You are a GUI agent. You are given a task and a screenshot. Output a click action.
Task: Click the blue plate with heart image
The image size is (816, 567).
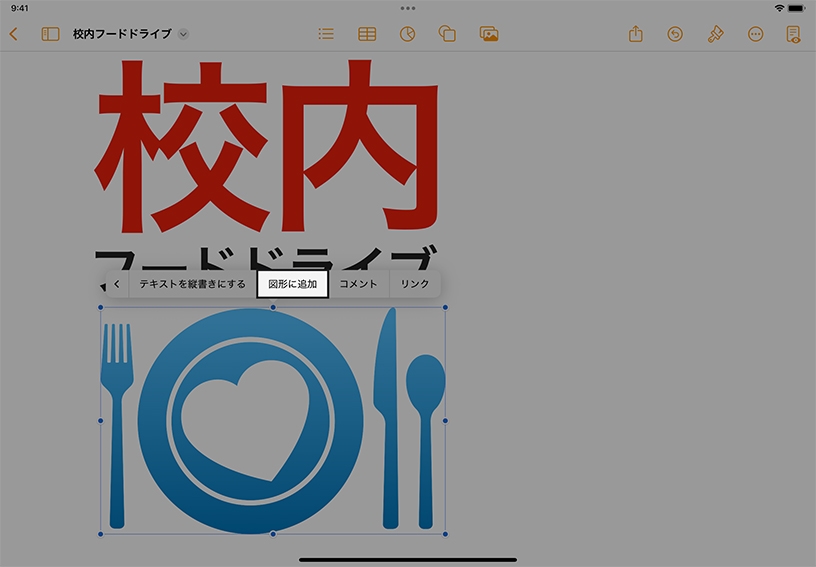[x=250, y=420]
